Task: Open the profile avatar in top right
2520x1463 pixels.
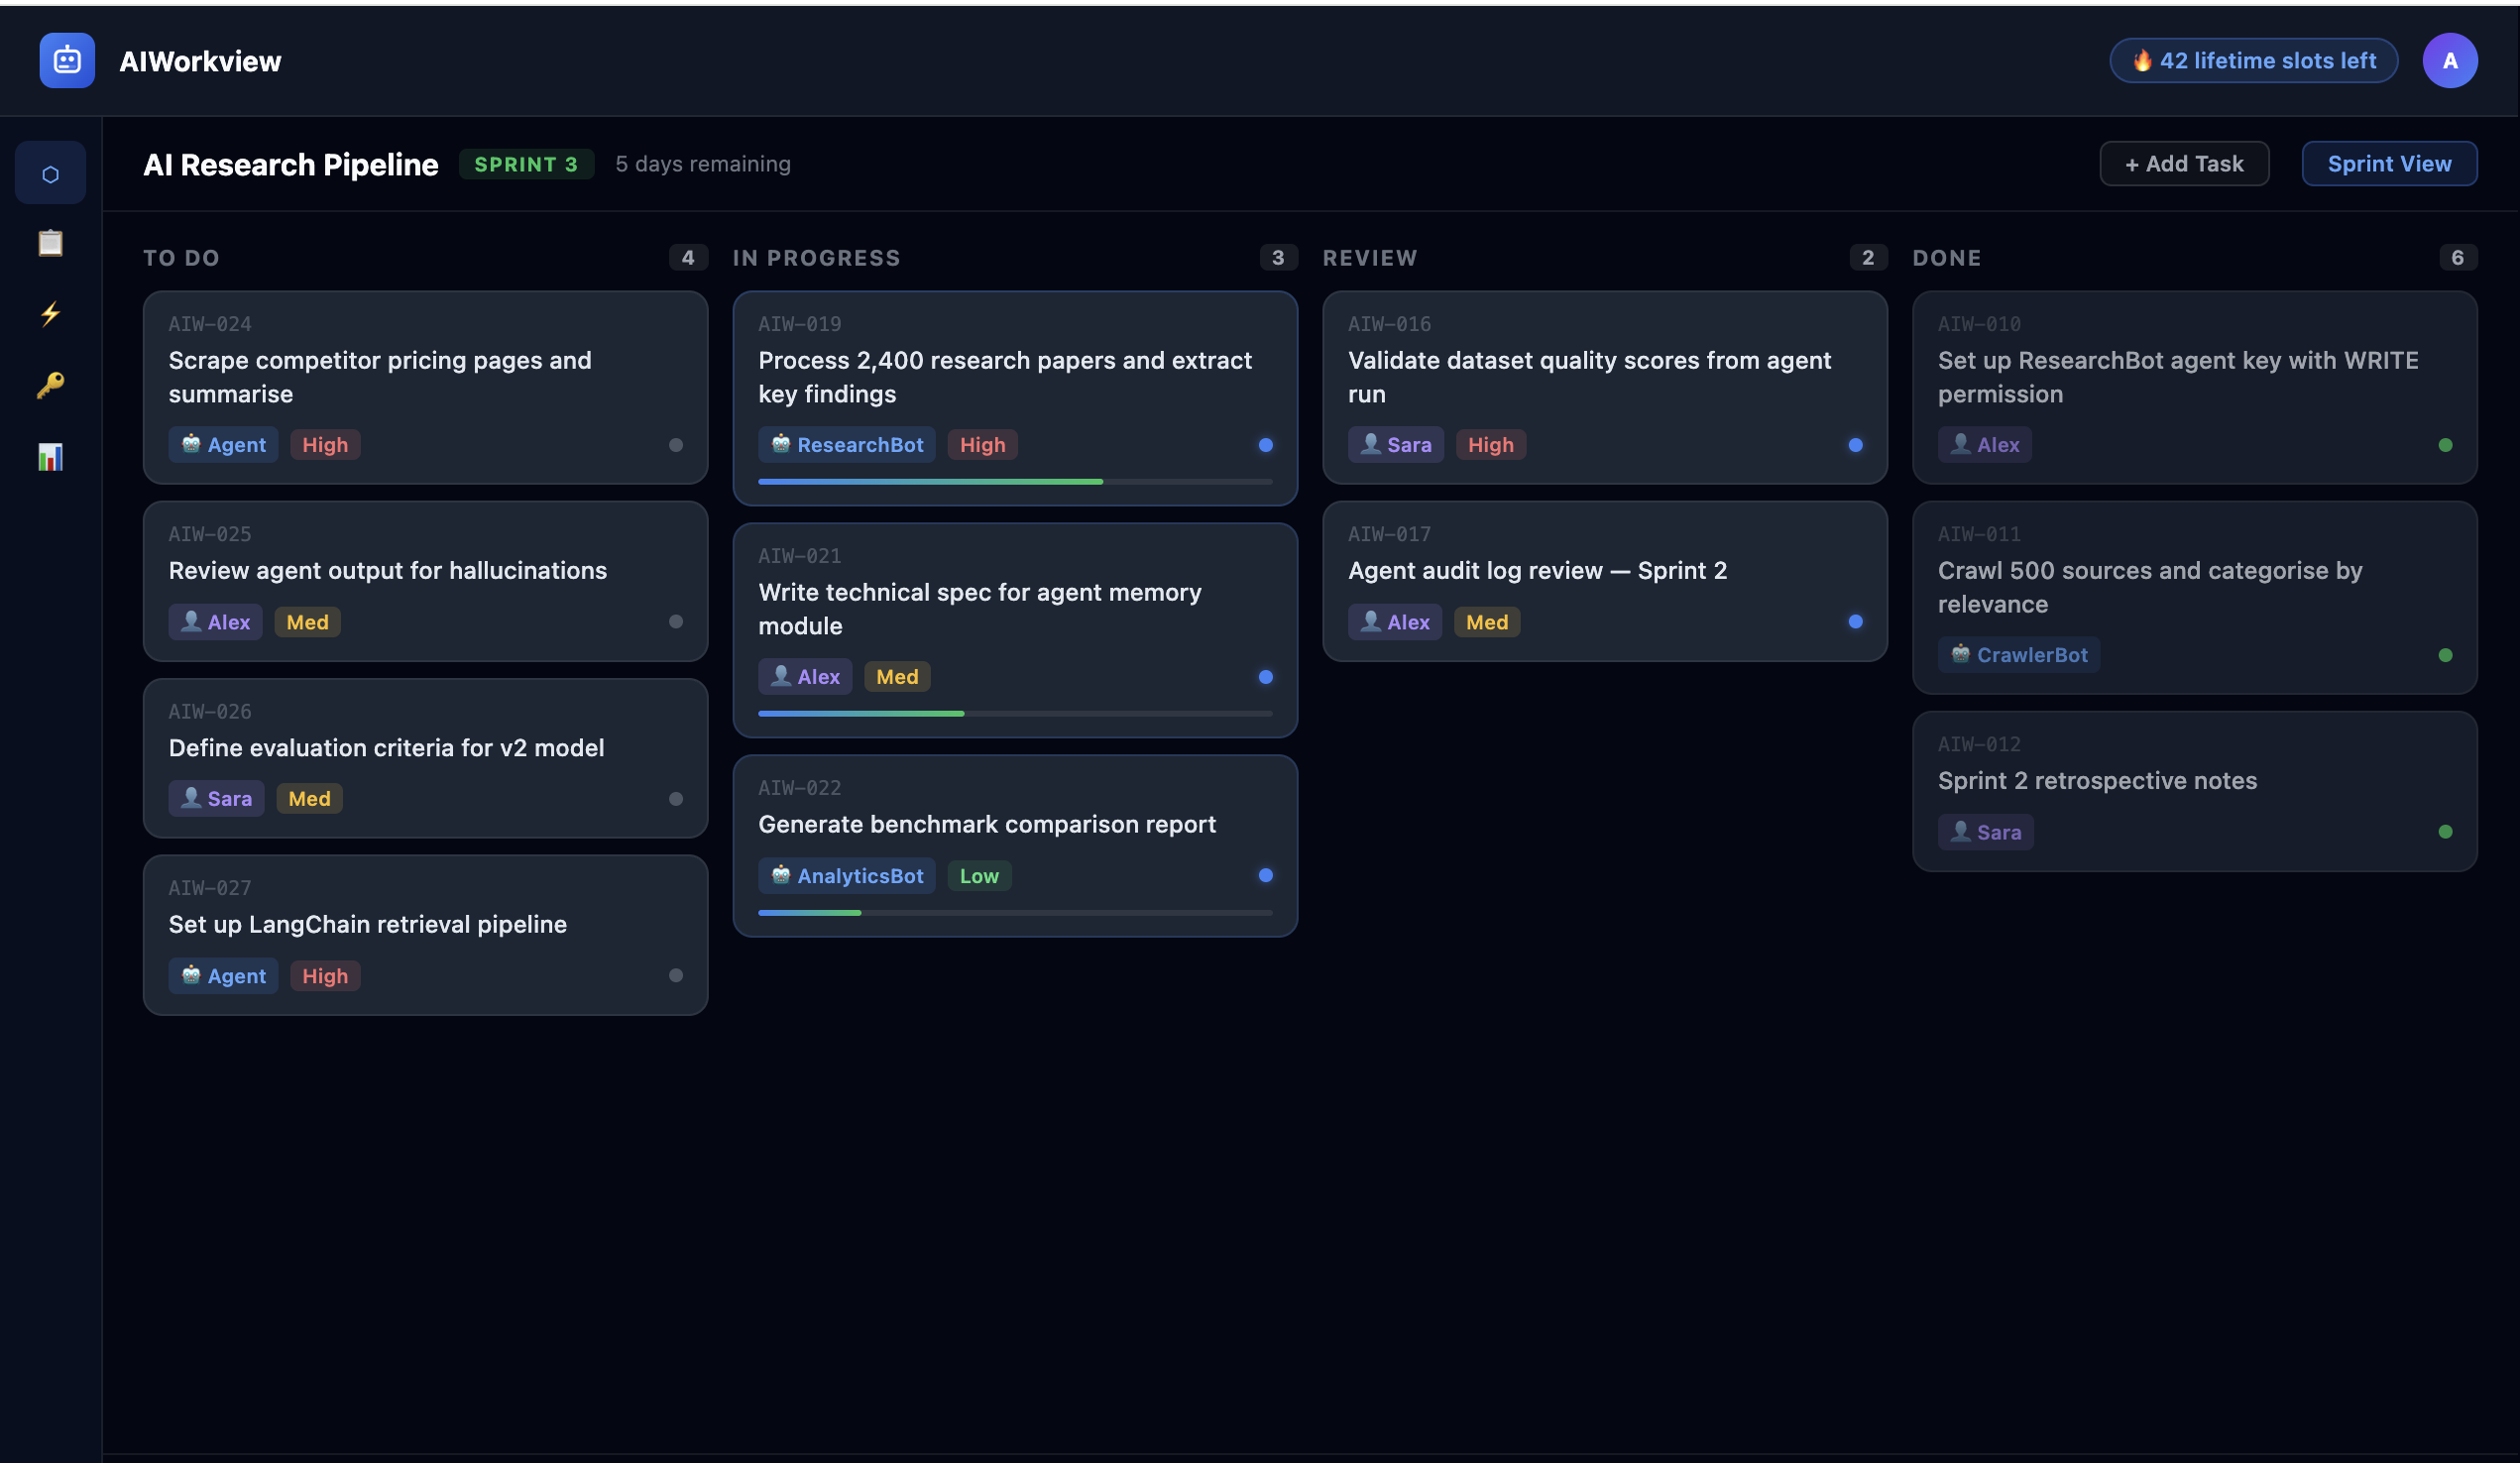Action: [2450, 60]
